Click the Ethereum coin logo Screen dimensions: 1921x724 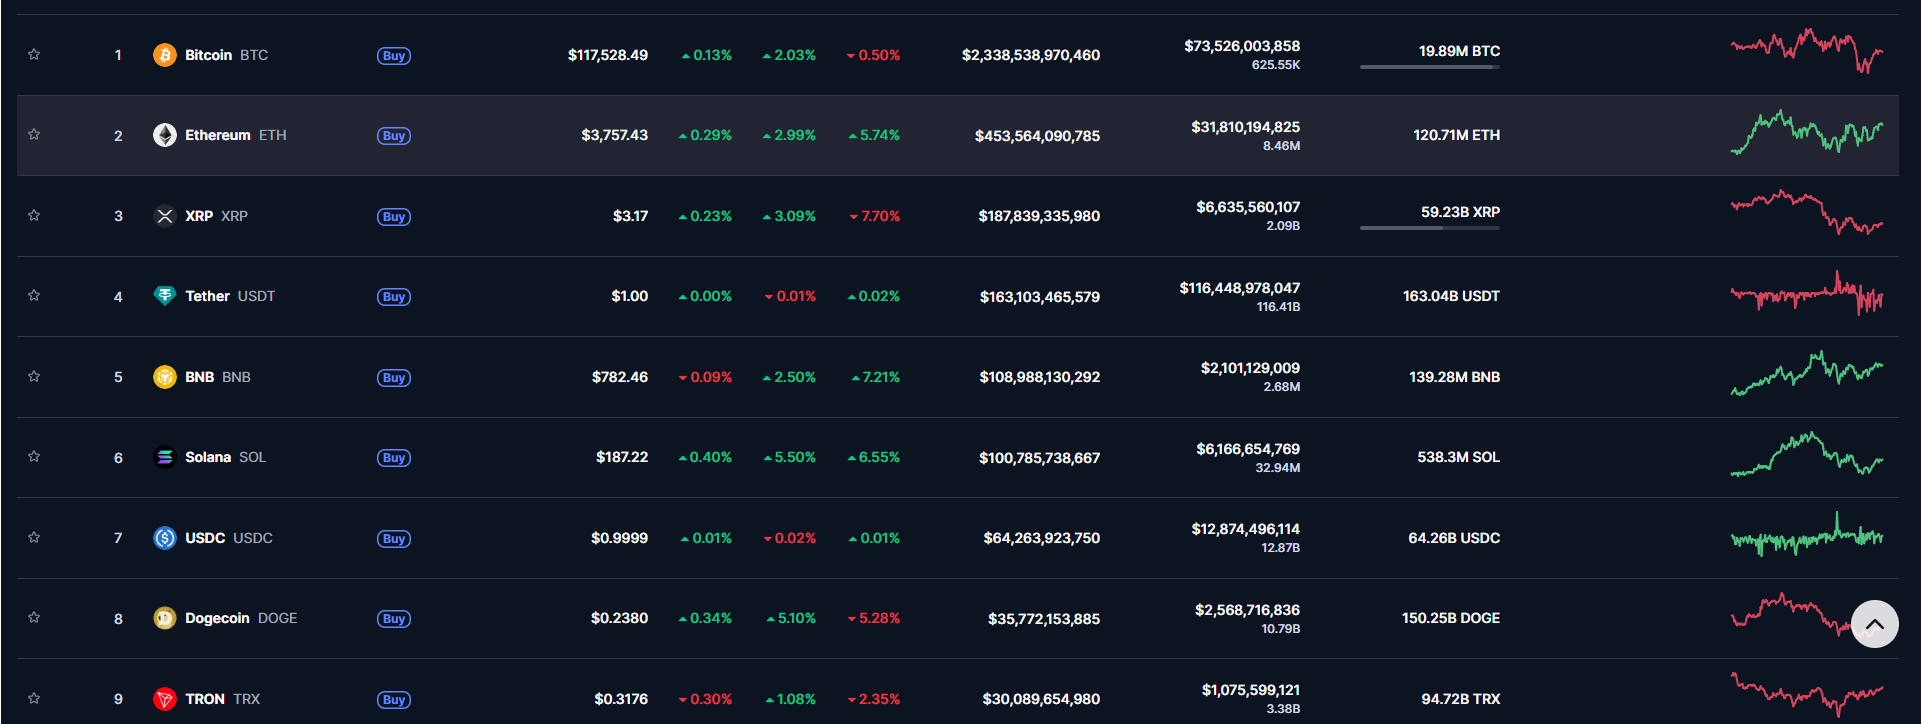click(165, 135)
